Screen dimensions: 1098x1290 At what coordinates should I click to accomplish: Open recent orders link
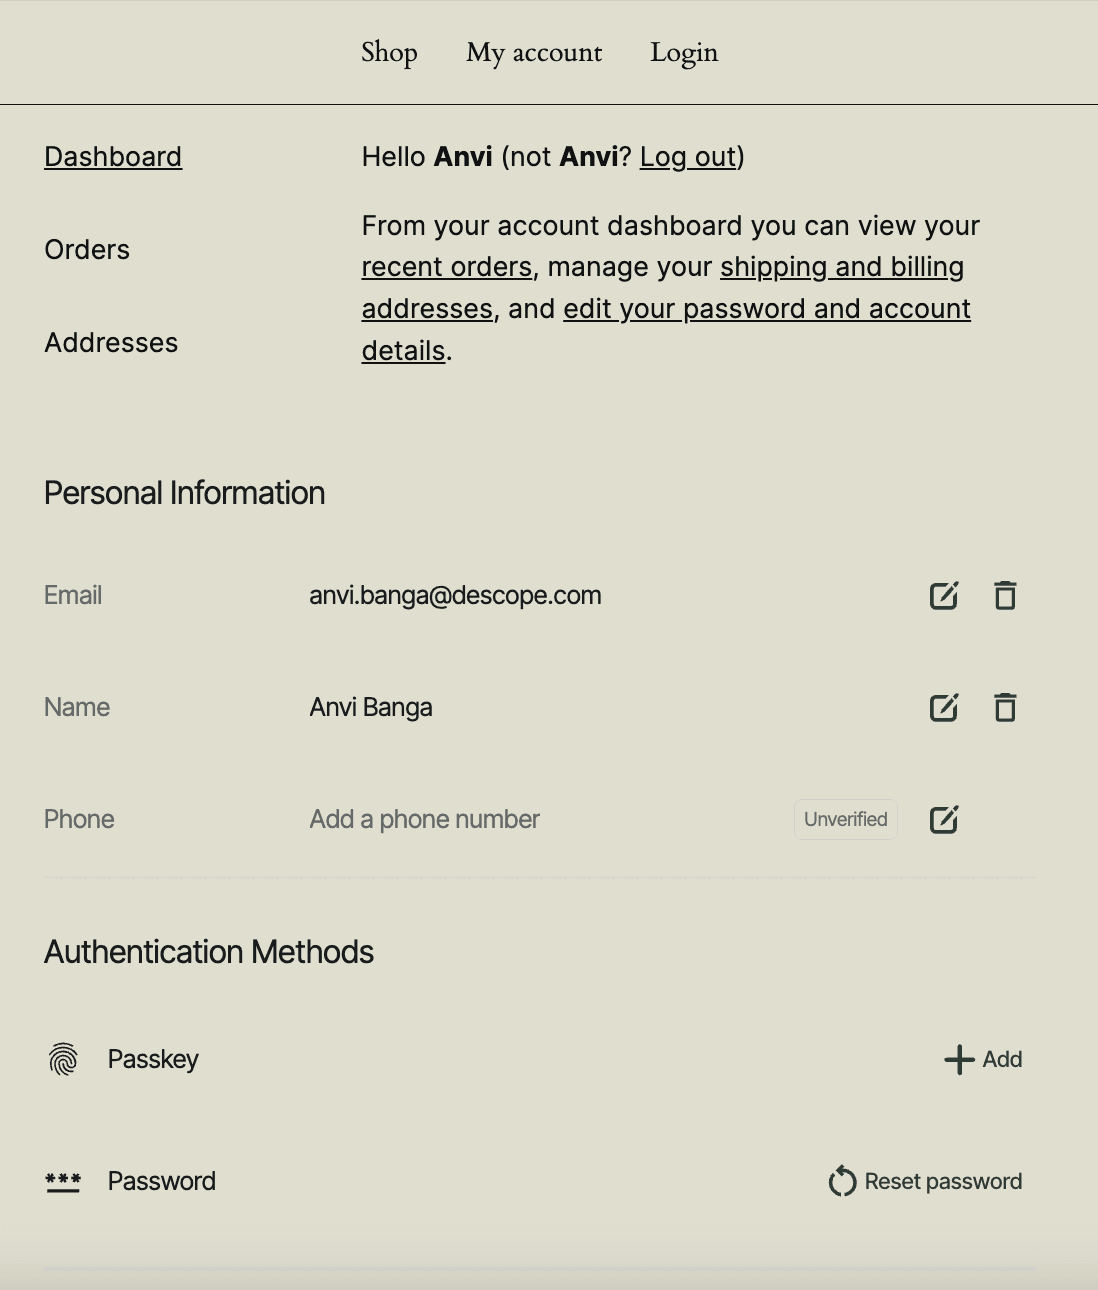[x=446, y=267]
